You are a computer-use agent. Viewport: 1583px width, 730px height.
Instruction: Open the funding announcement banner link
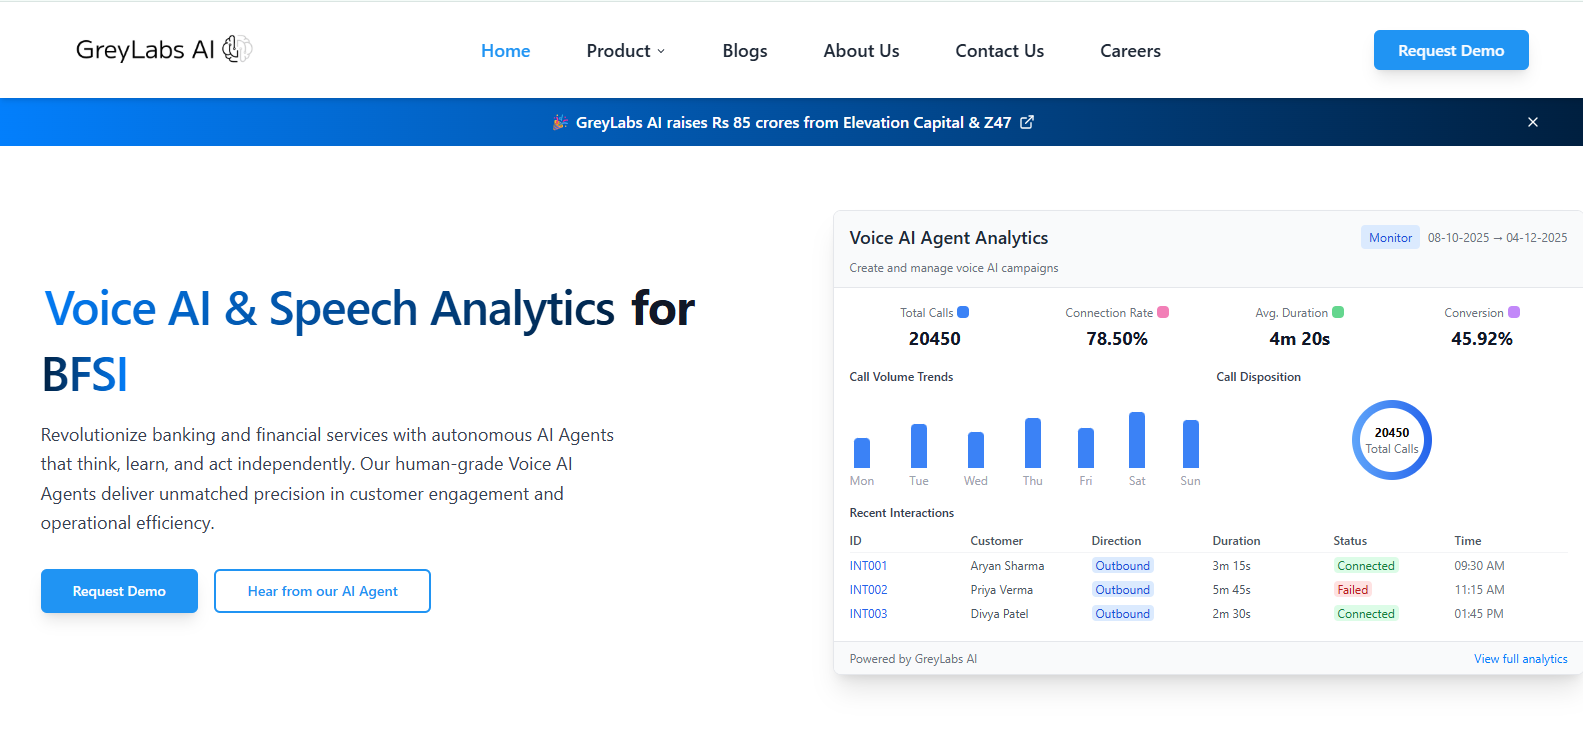click(793, 122)
